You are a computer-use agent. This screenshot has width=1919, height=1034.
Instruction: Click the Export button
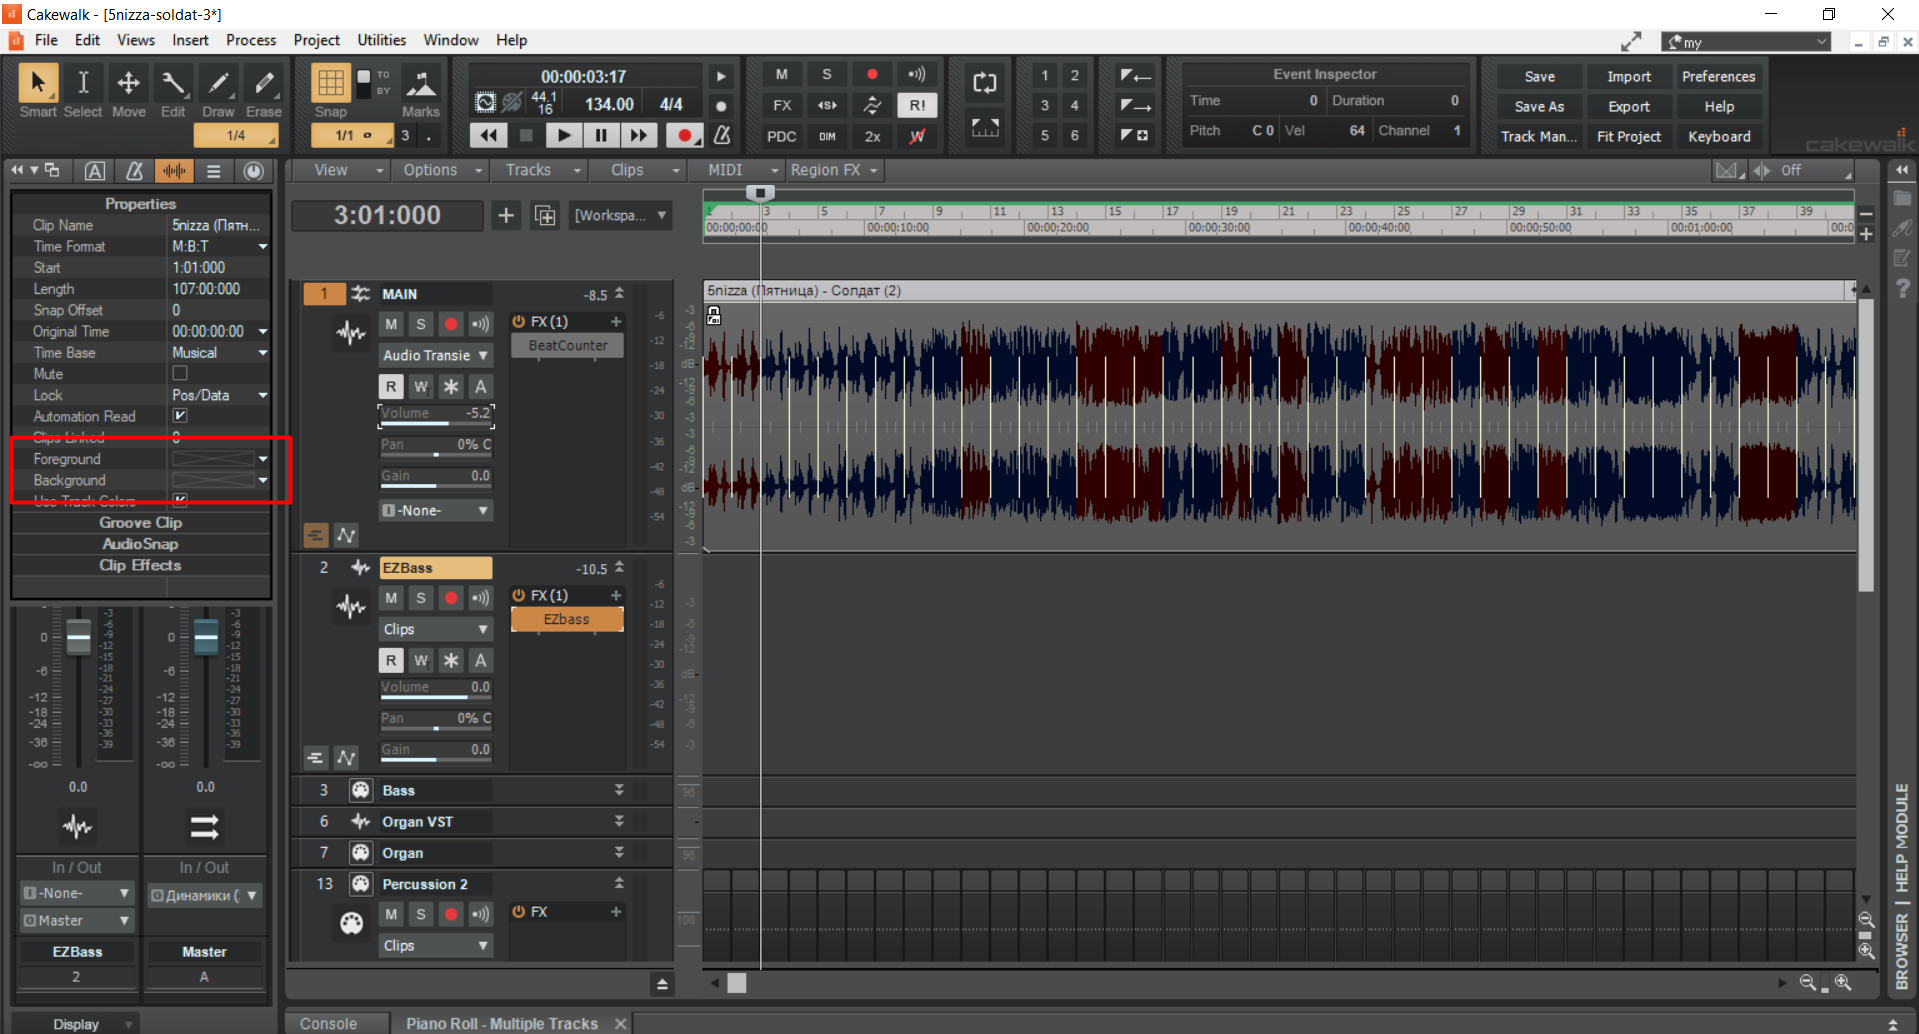click(1629, 107)
